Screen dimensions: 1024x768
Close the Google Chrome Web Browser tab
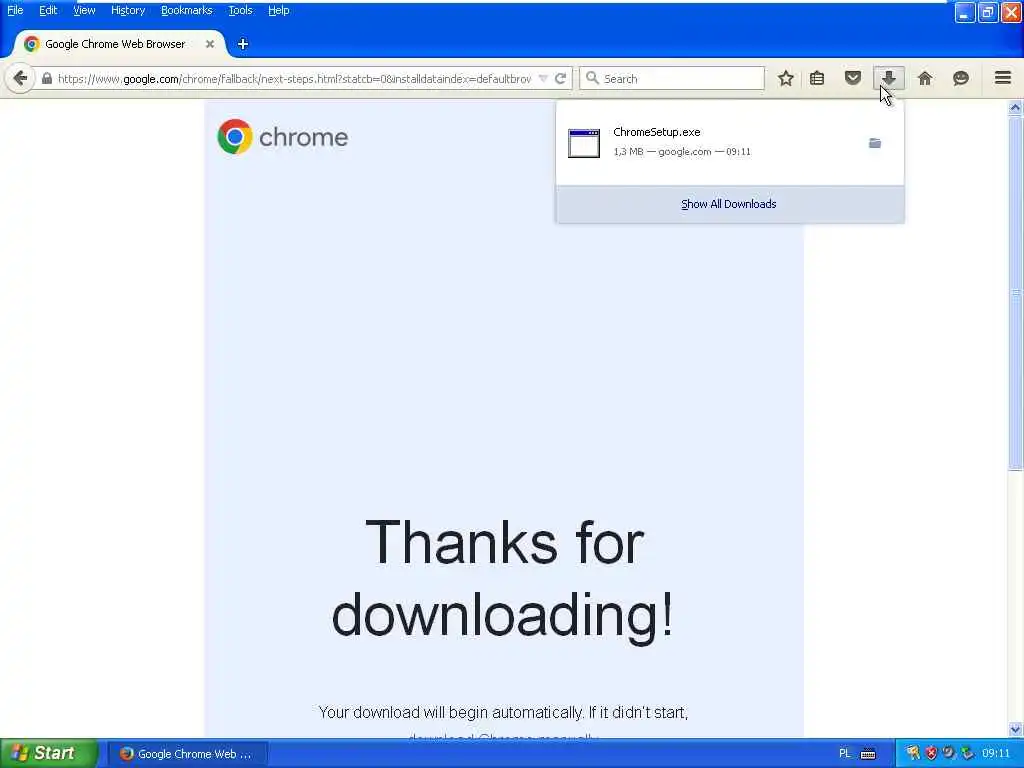coord(210,44)
